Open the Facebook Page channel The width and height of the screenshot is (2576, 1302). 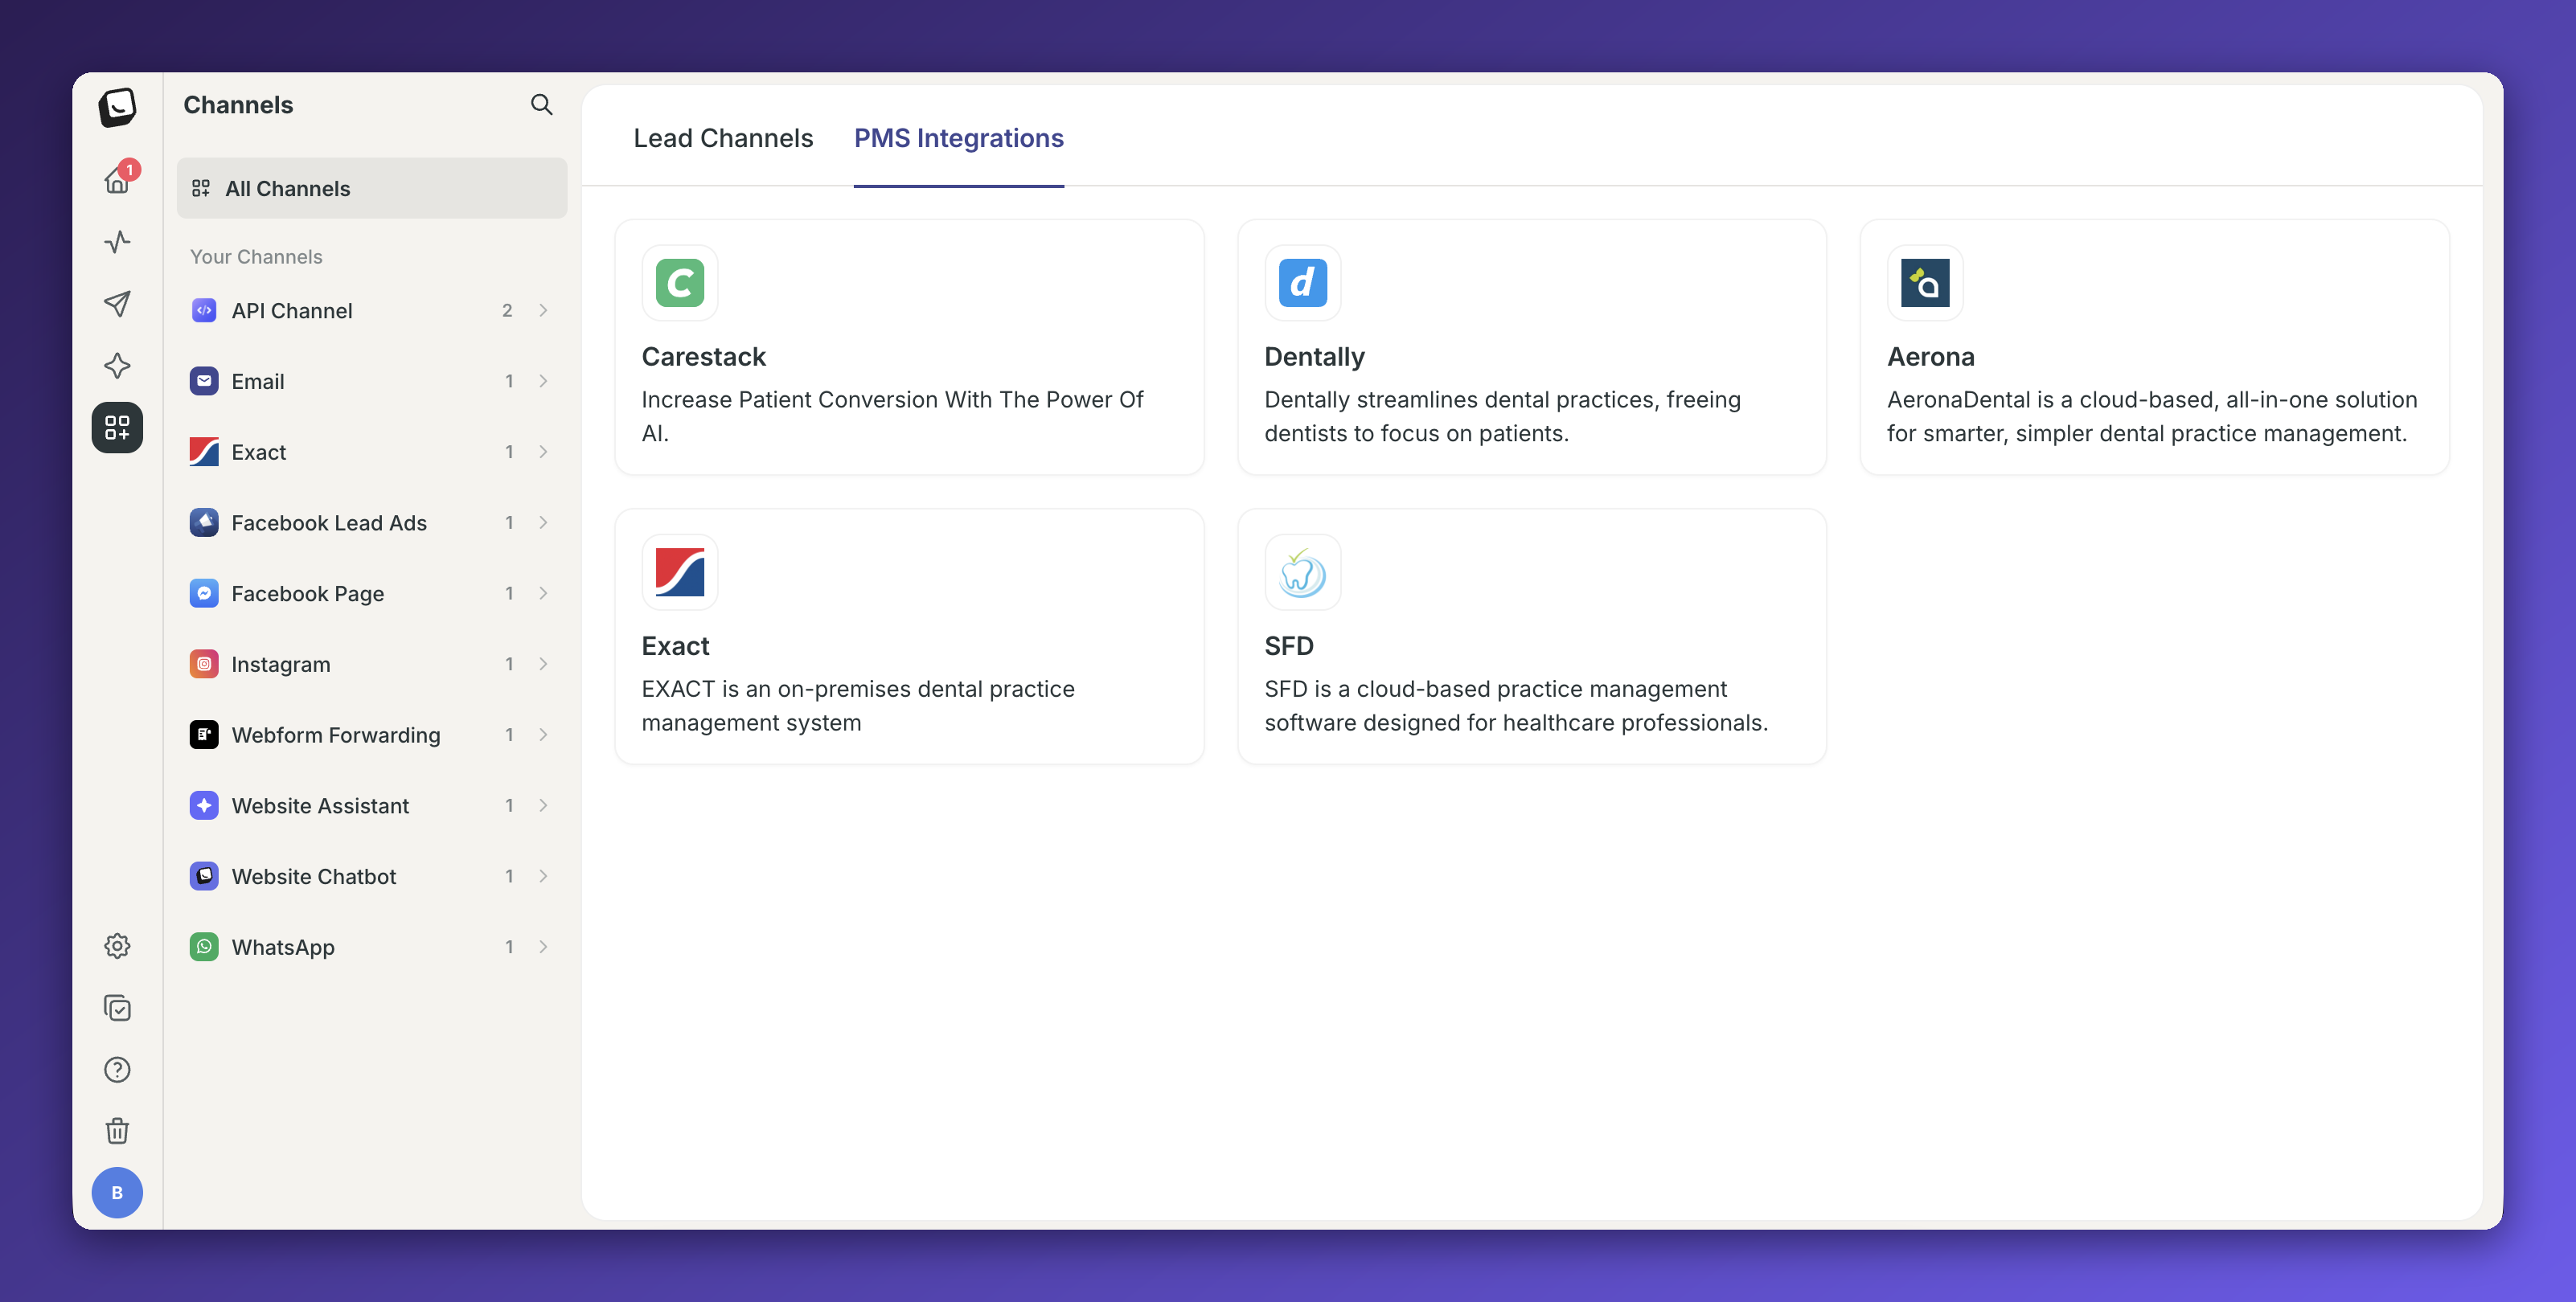click(x=372, y=594)
